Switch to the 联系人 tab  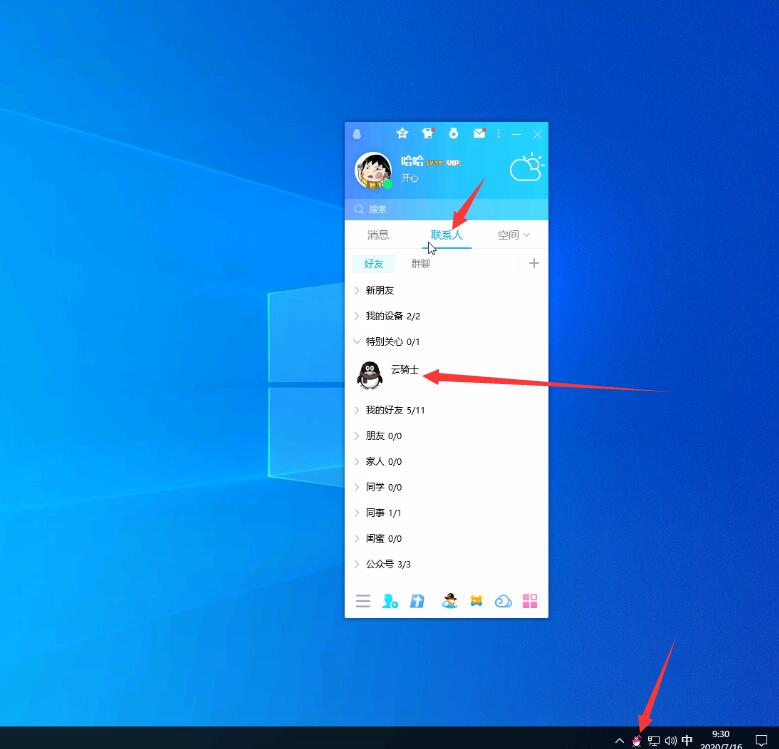point(447,235)
